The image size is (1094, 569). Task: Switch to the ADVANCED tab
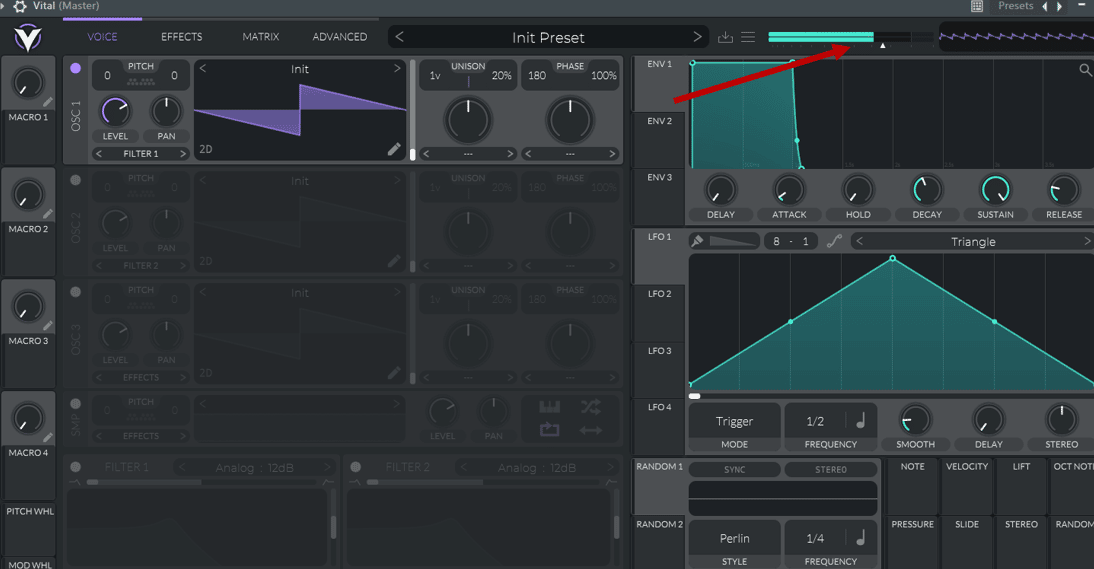pos(340,37)
